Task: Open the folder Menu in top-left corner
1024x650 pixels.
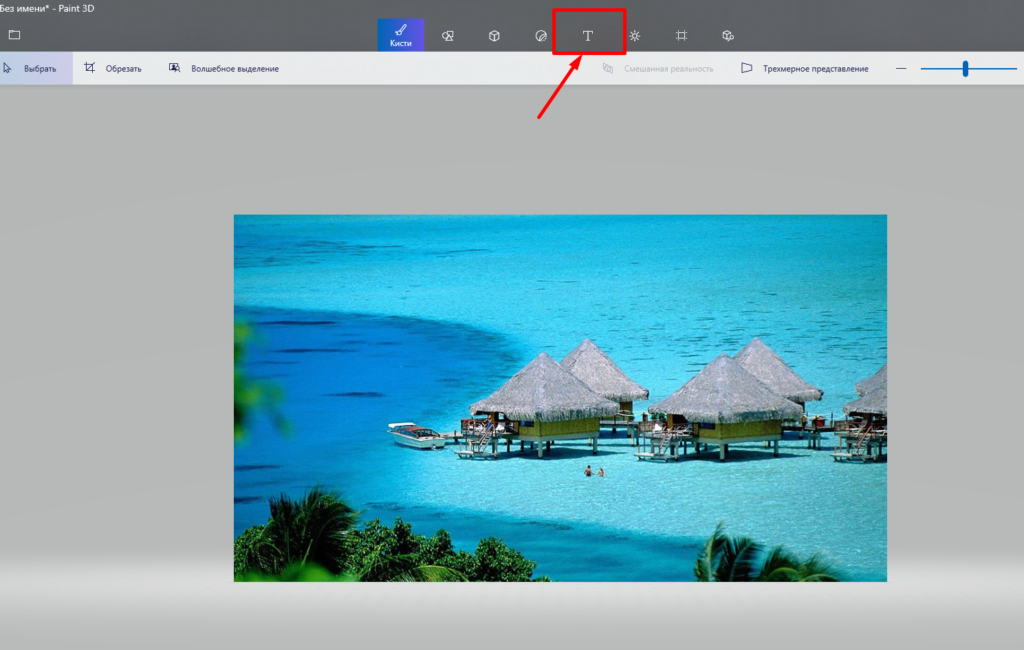Action: 14,33
